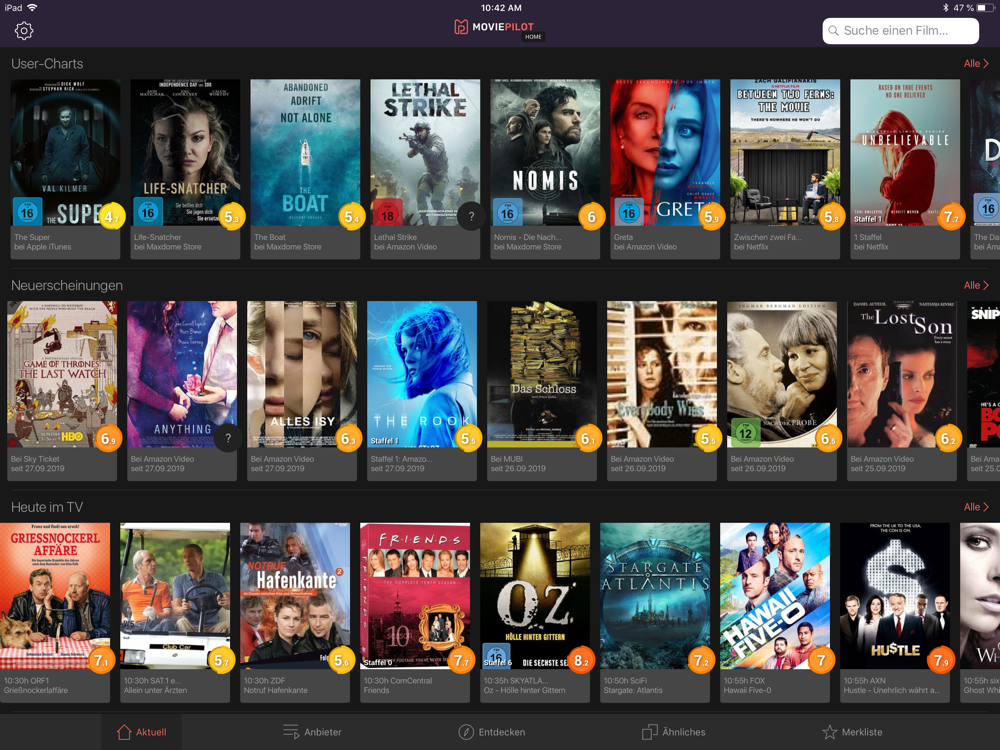Open the Anything movie poster
1000x750 pixels.
[x=182, y=374]
